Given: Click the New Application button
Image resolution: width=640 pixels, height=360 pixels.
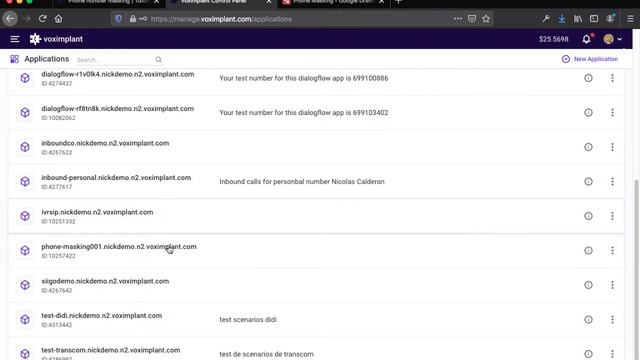Looking at the screenshot, I should (590, 59).
